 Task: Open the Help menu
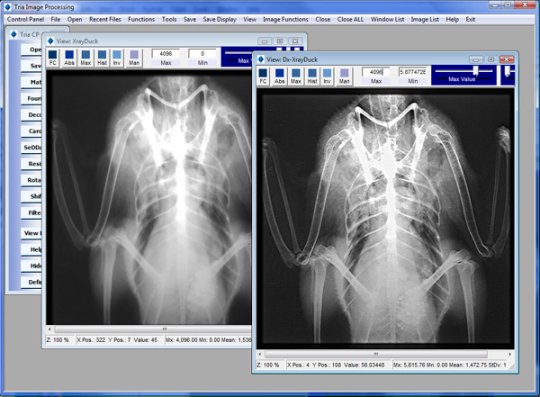[x=452, y=19]
